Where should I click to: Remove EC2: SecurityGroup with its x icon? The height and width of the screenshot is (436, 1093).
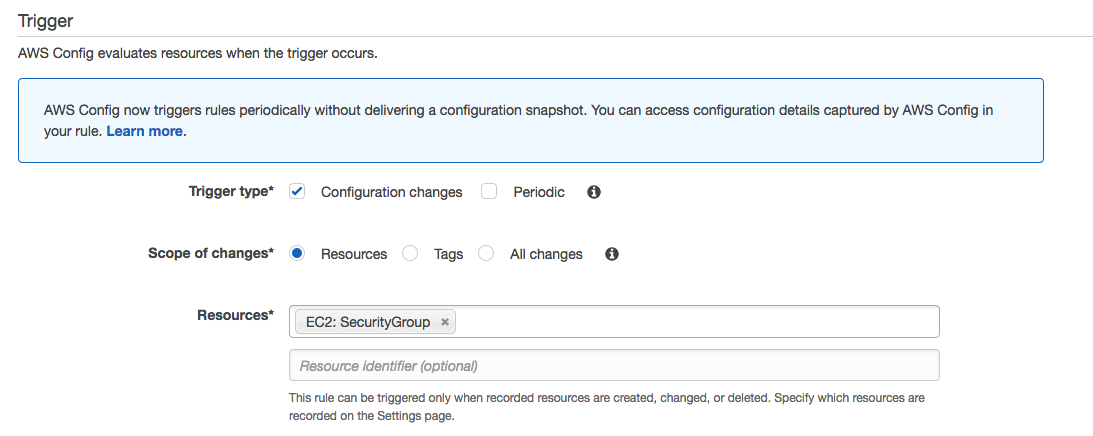click(x=445, y=322)
